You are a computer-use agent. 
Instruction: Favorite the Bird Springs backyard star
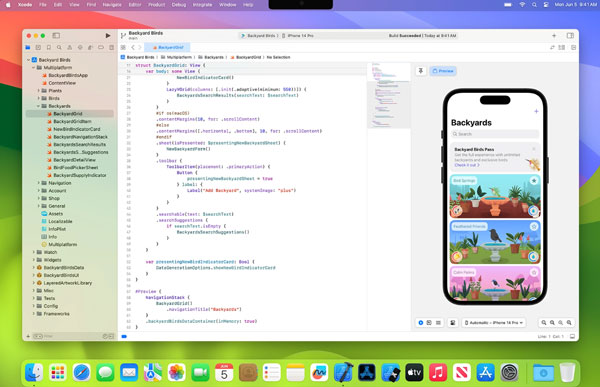click(x=534, y=180)
